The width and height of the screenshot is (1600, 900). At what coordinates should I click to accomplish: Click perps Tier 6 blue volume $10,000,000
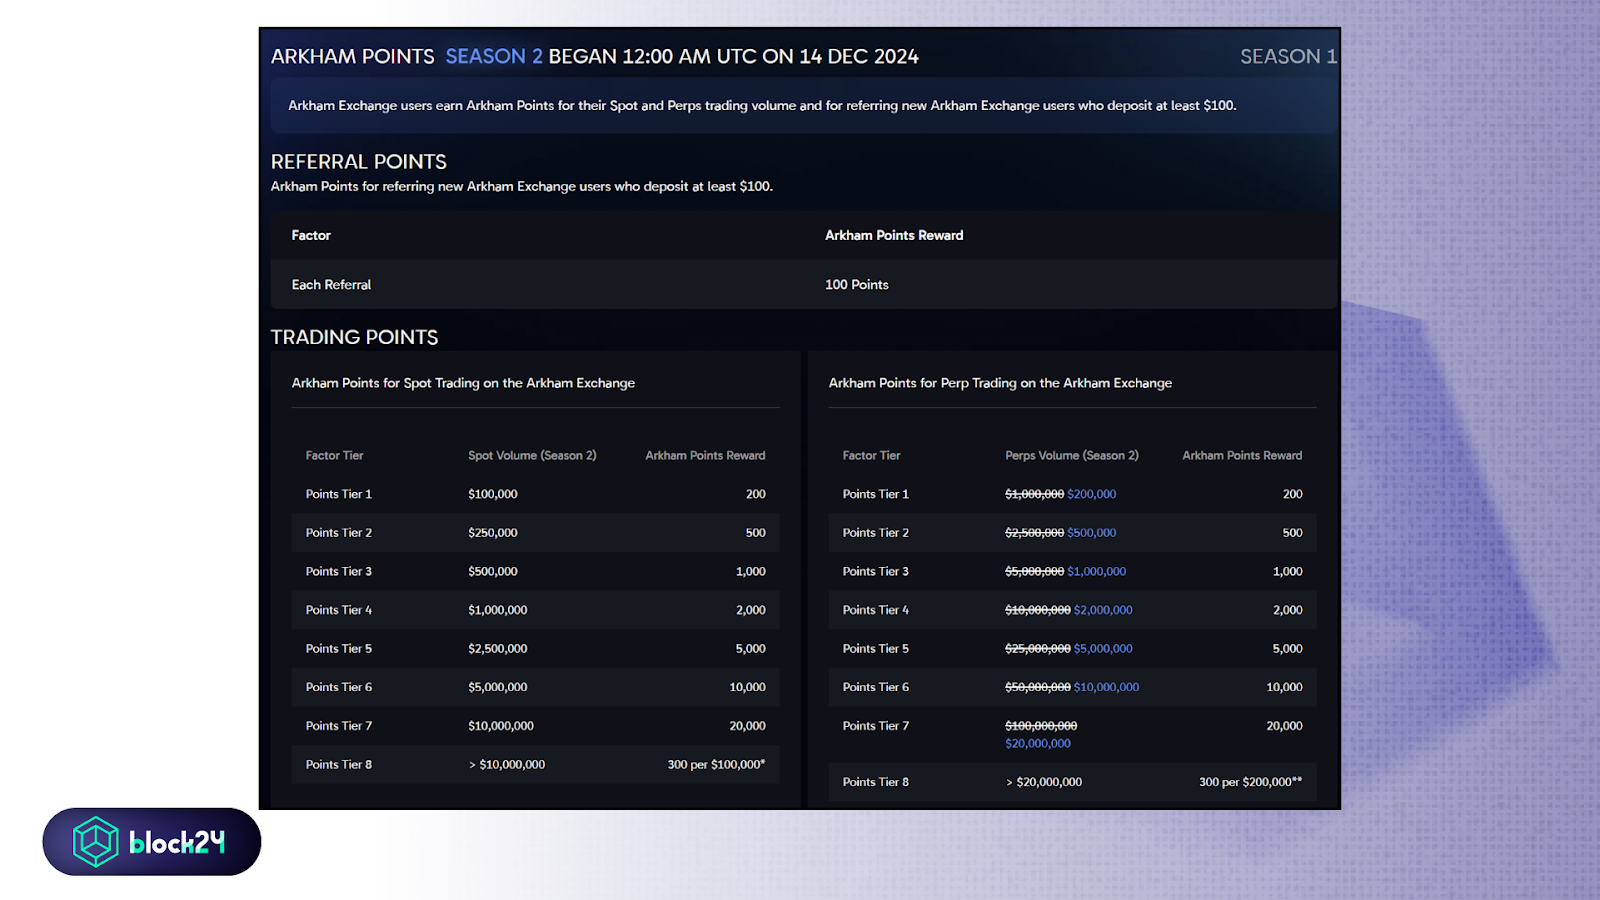[1106, 687]
